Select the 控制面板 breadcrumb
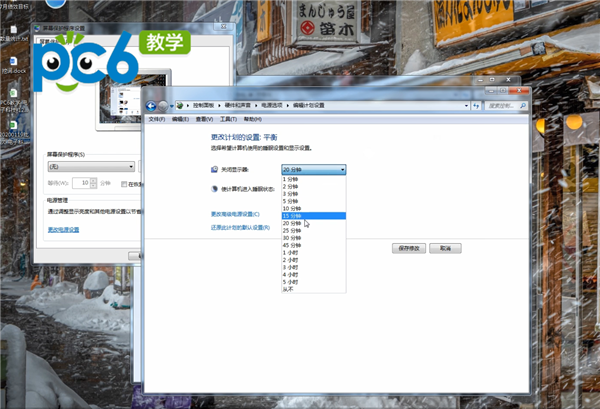600x409 pixels. pyautogui.click(x=203, y=105)
